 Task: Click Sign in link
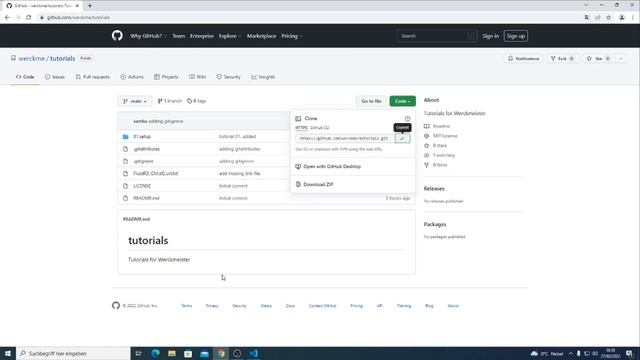point(490,36)
